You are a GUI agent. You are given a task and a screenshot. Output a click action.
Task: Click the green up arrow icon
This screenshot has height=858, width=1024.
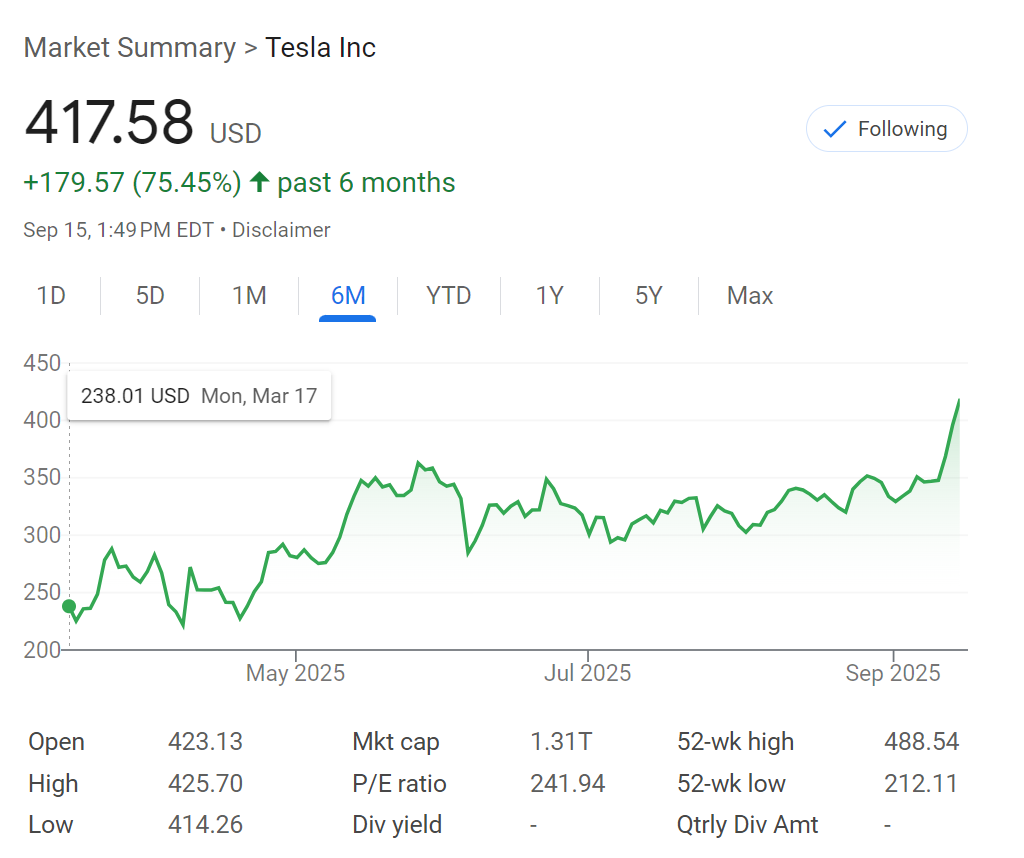point(259,182)
